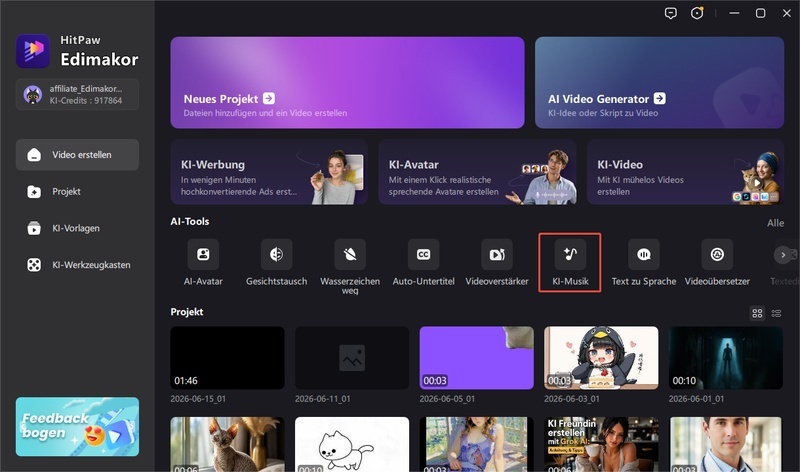Viewport: 800px width, 472px height.
Task: Start the Videoverstärker tool
Action: 497,254
